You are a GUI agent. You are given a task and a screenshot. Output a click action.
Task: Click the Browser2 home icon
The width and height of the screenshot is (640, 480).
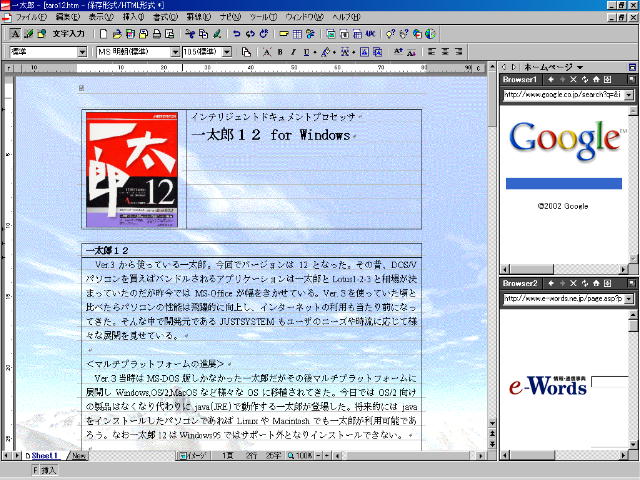[596, 283]
